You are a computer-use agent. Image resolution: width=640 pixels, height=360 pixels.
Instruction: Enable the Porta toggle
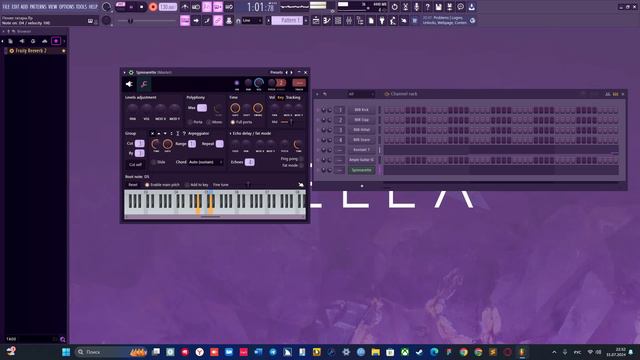click(196, 122)
